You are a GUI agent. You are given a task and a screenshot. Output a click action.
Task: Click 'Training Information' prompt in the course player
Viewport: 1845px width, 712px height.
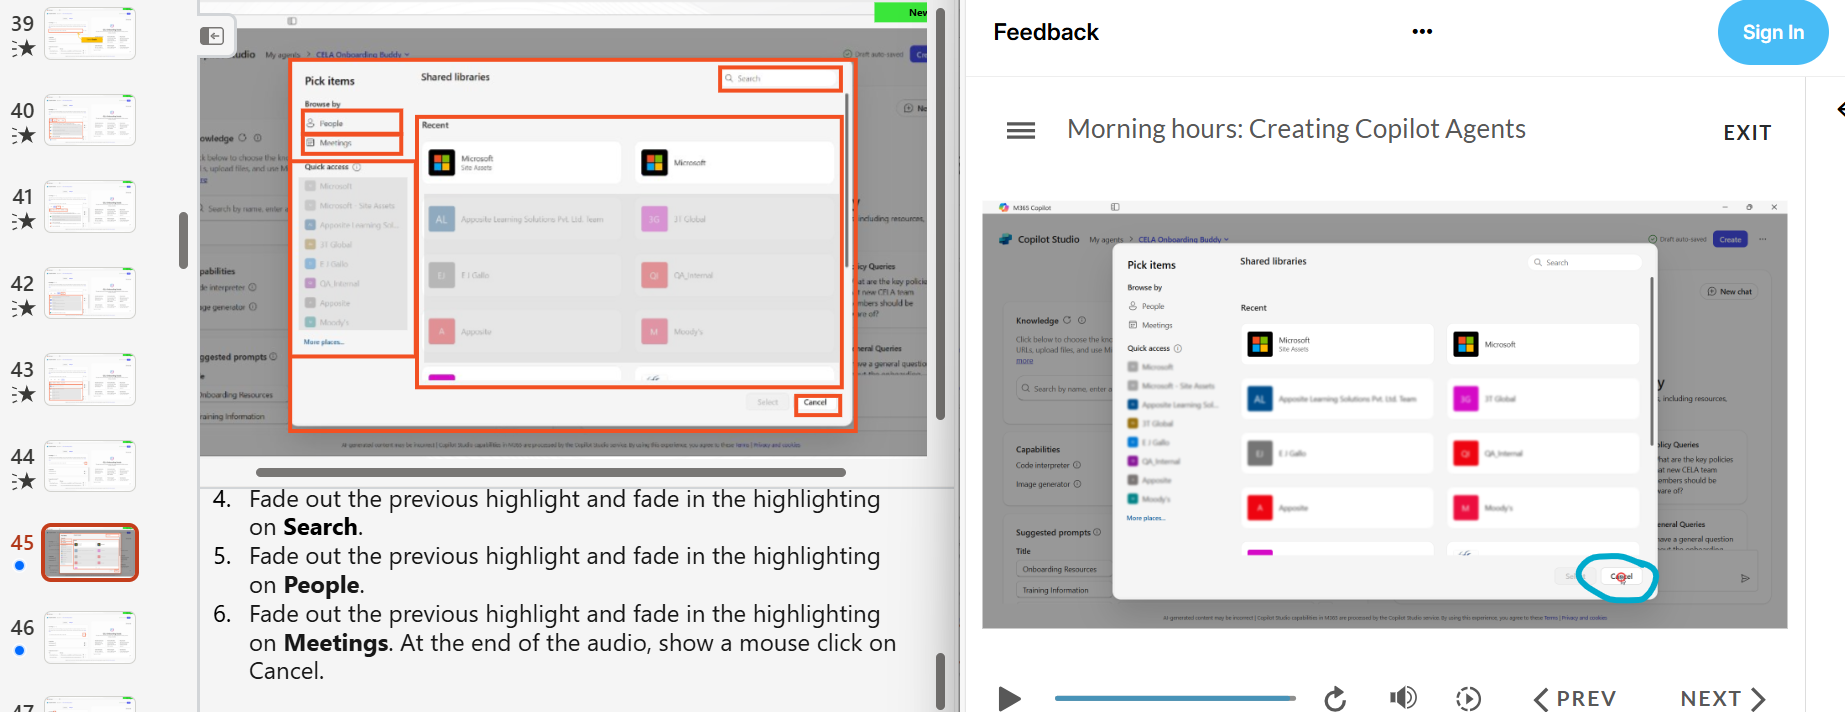(1055, 590)
